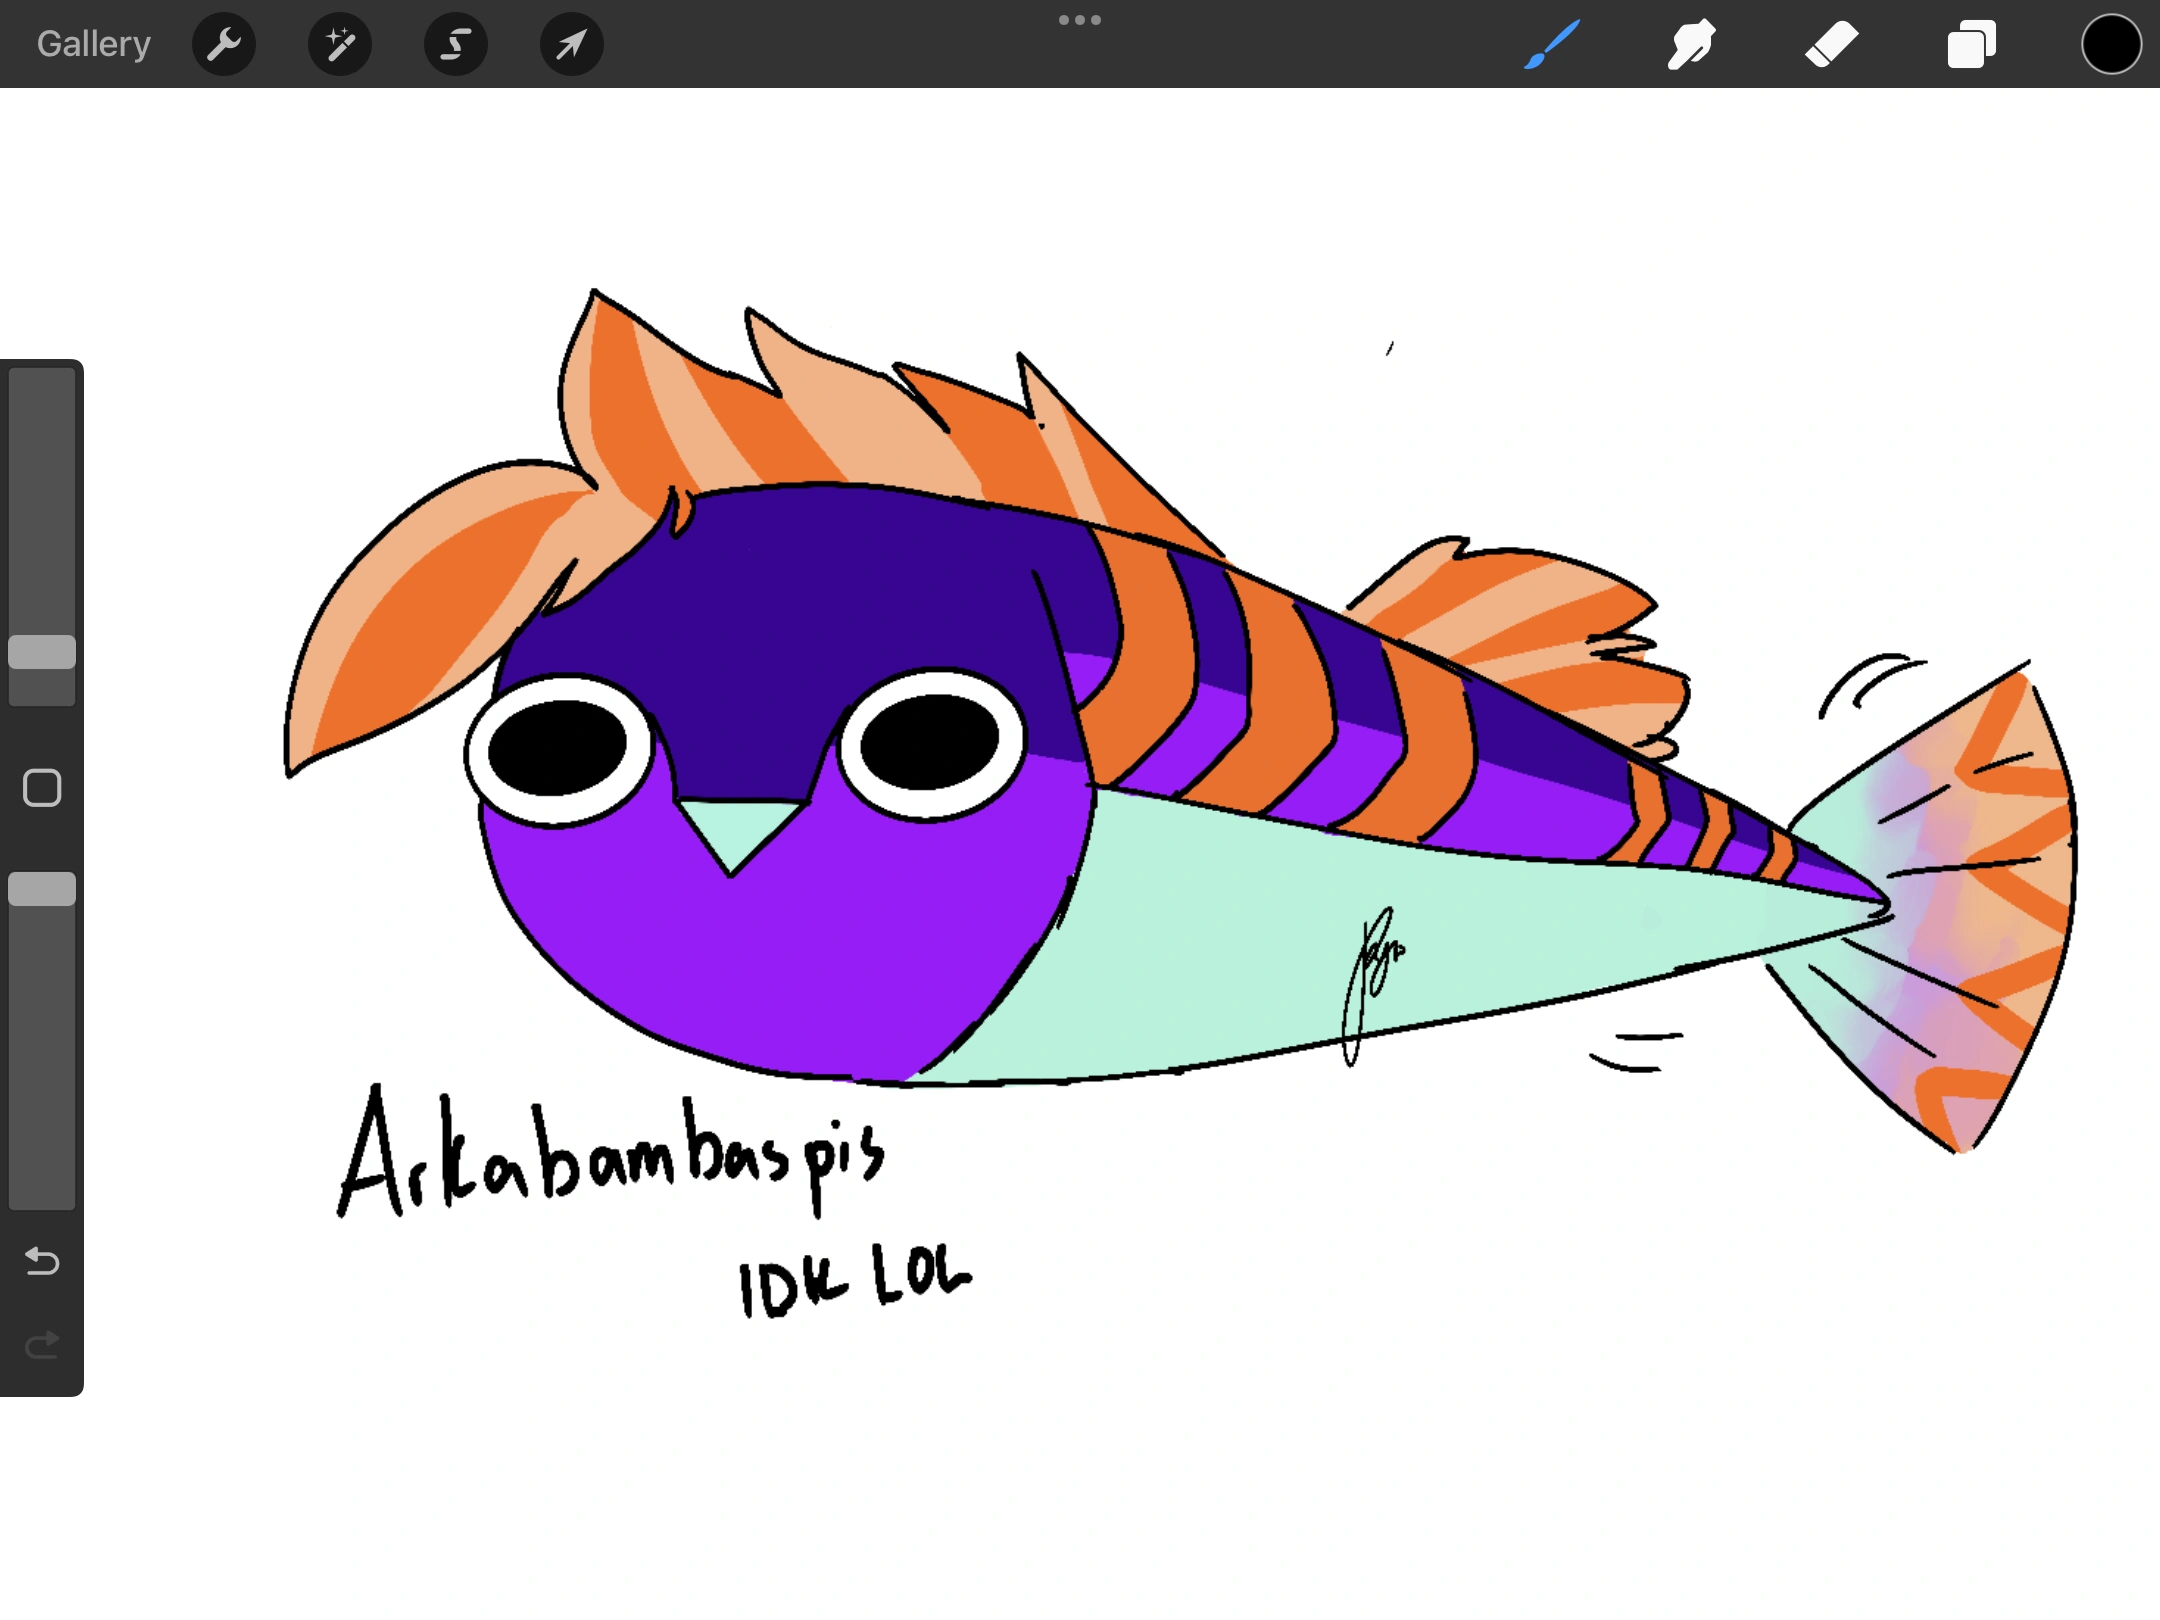Tap the Redo arrow in the sidebar
Image resolution: width=2160 pixels, height=1620 pixels.
pyautogui.click(x=42, y=1345)
